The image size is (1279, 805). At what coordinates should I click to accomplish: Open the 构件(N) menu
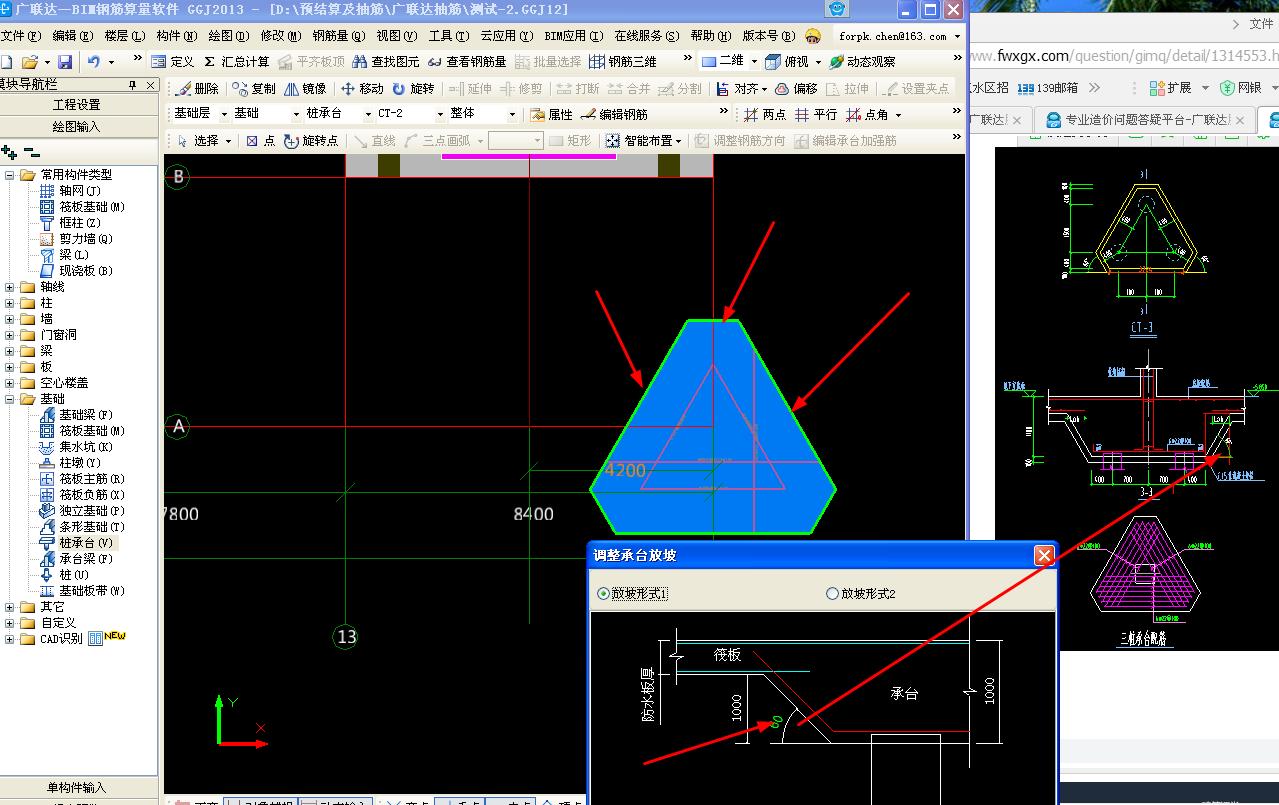pos(176,36)
